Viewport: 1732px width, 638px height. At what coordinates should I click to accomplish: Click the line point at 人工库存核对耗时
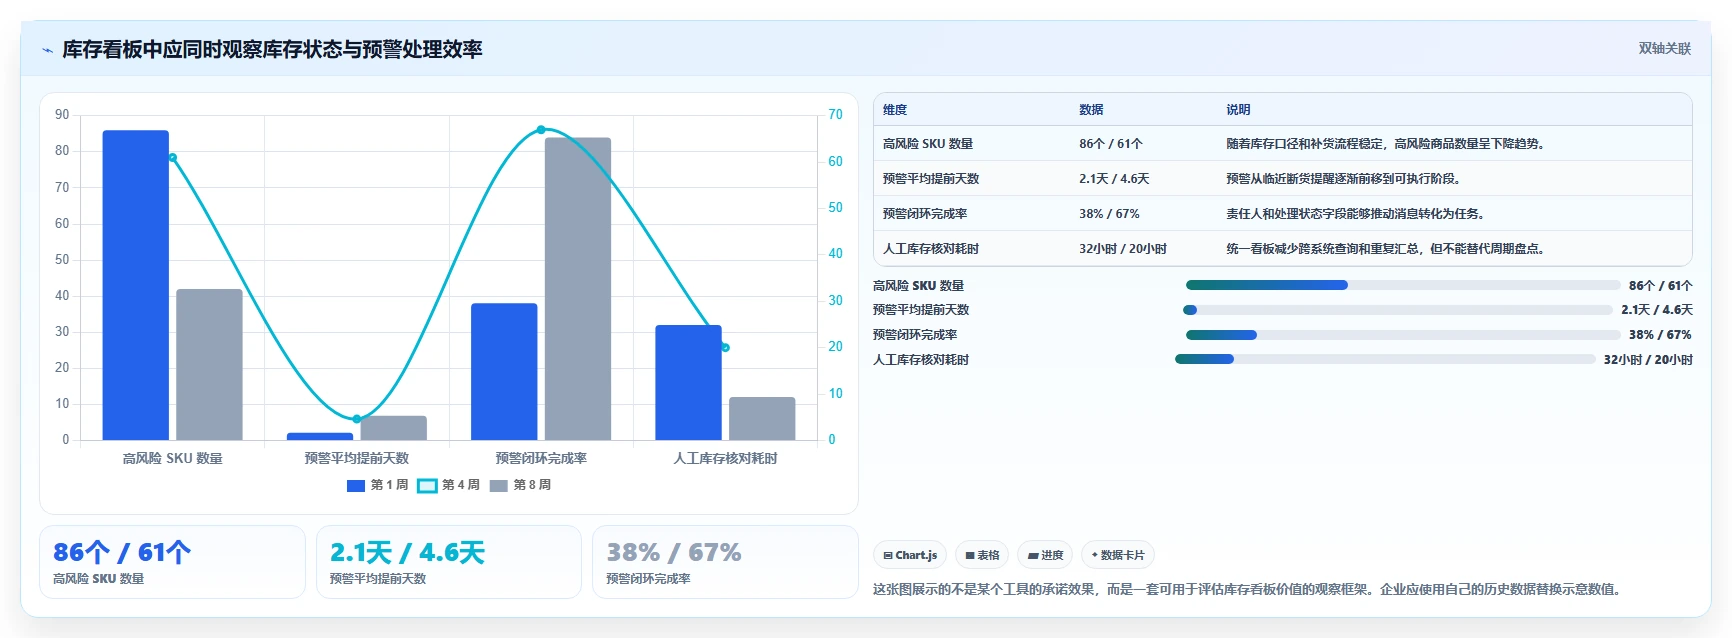coord(725,347)
